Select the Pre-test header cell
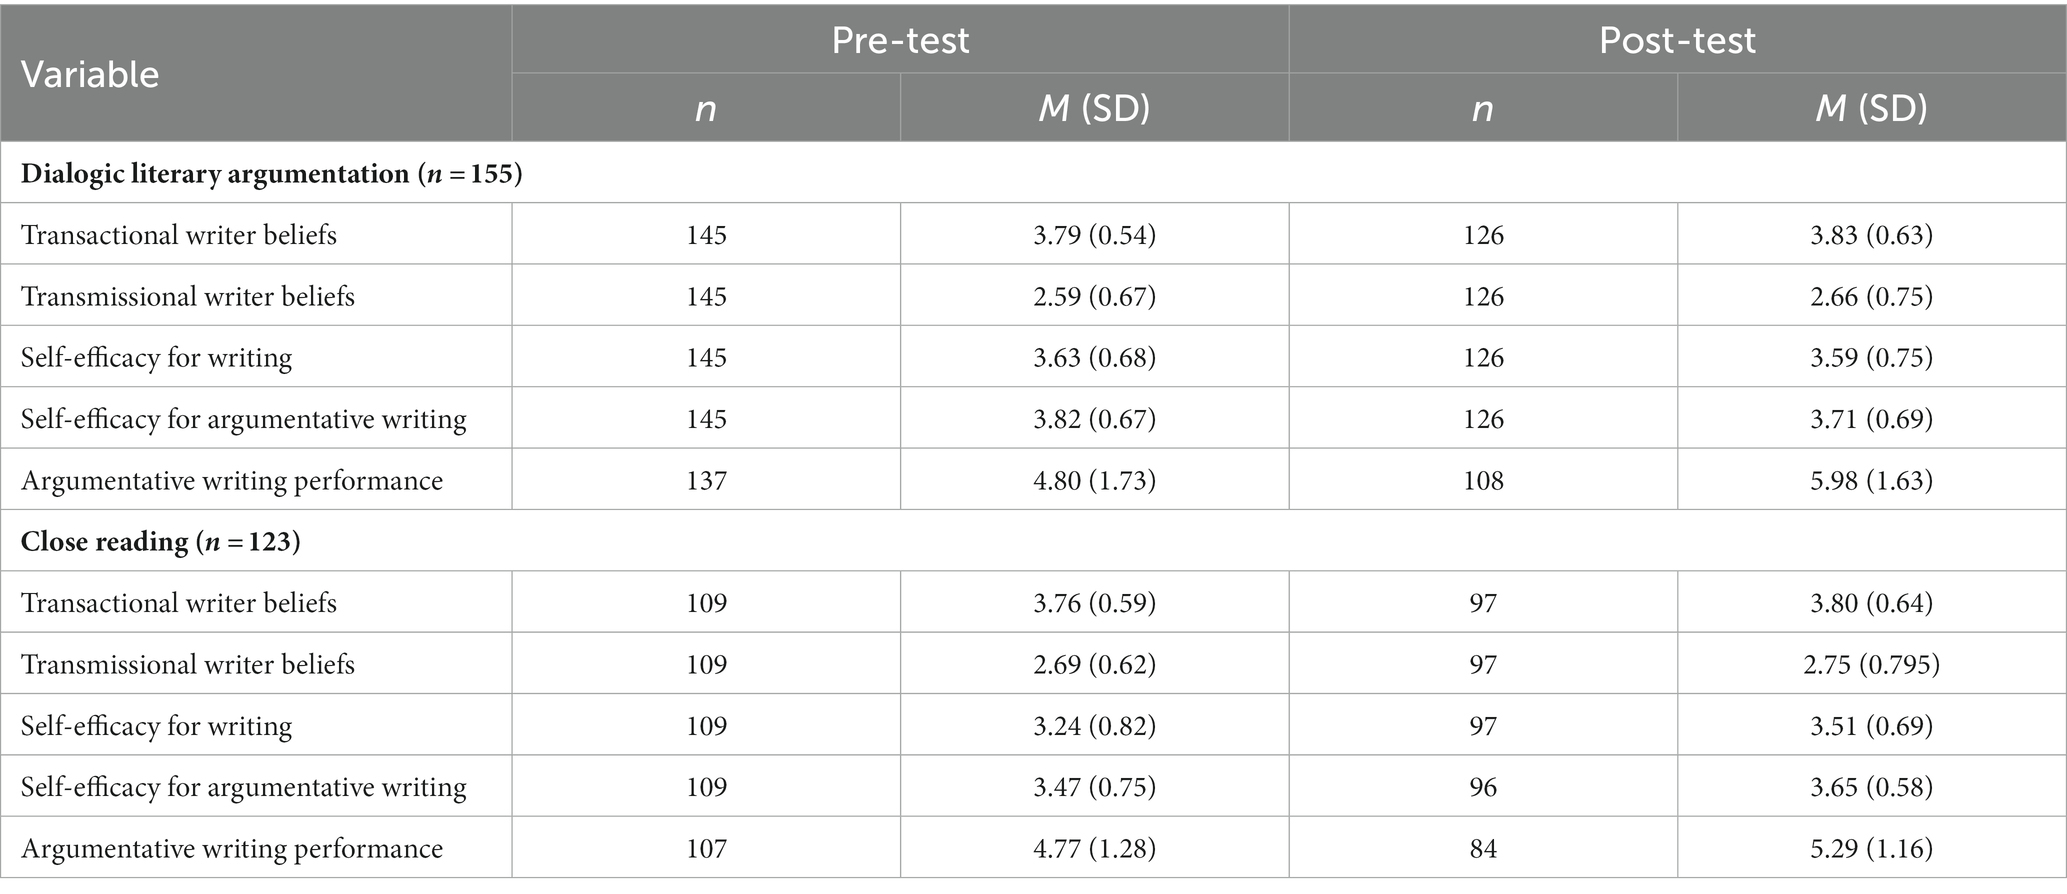This screenshot has height=894, width=2067. point(900,40)
